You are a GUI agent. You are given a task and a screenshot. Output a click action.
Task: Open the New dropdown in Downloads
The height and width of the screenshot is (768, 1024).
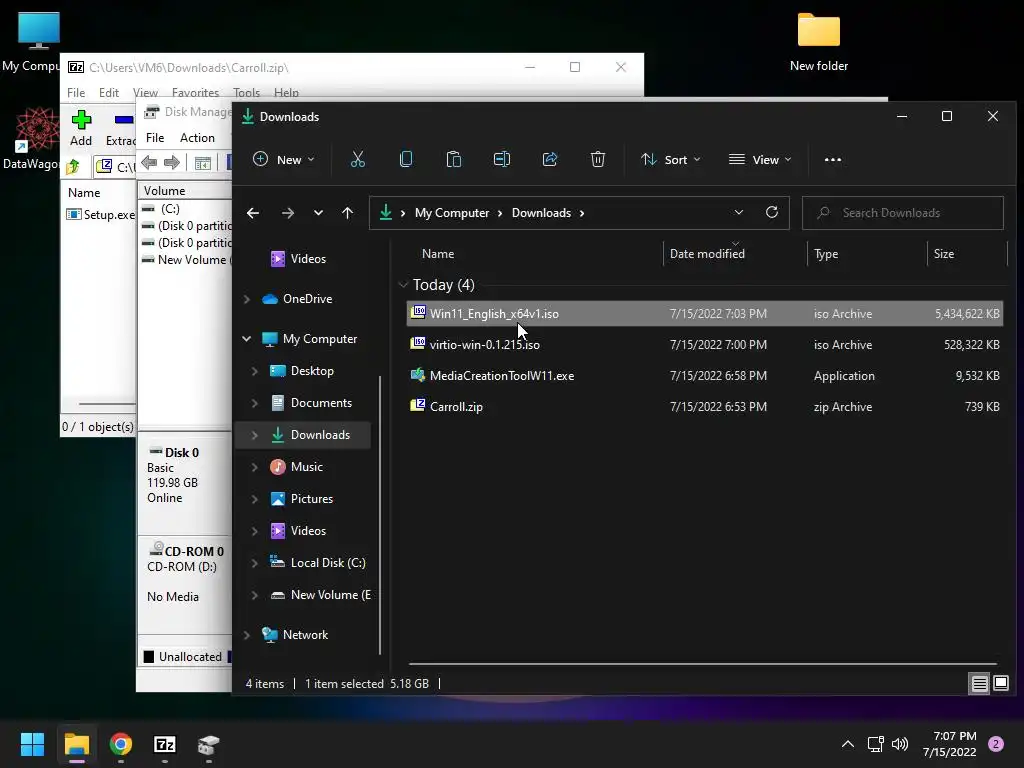[283, 159]
